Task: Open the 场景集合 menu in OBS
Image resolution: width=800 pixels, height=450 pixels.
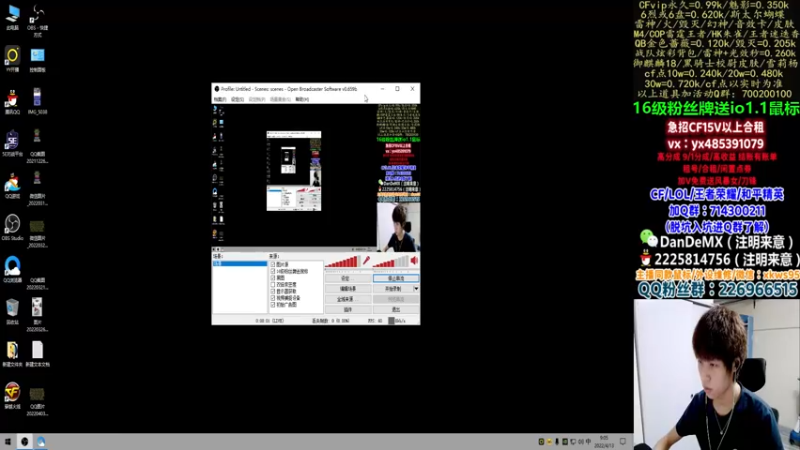Action: click(x=280, y=99)
